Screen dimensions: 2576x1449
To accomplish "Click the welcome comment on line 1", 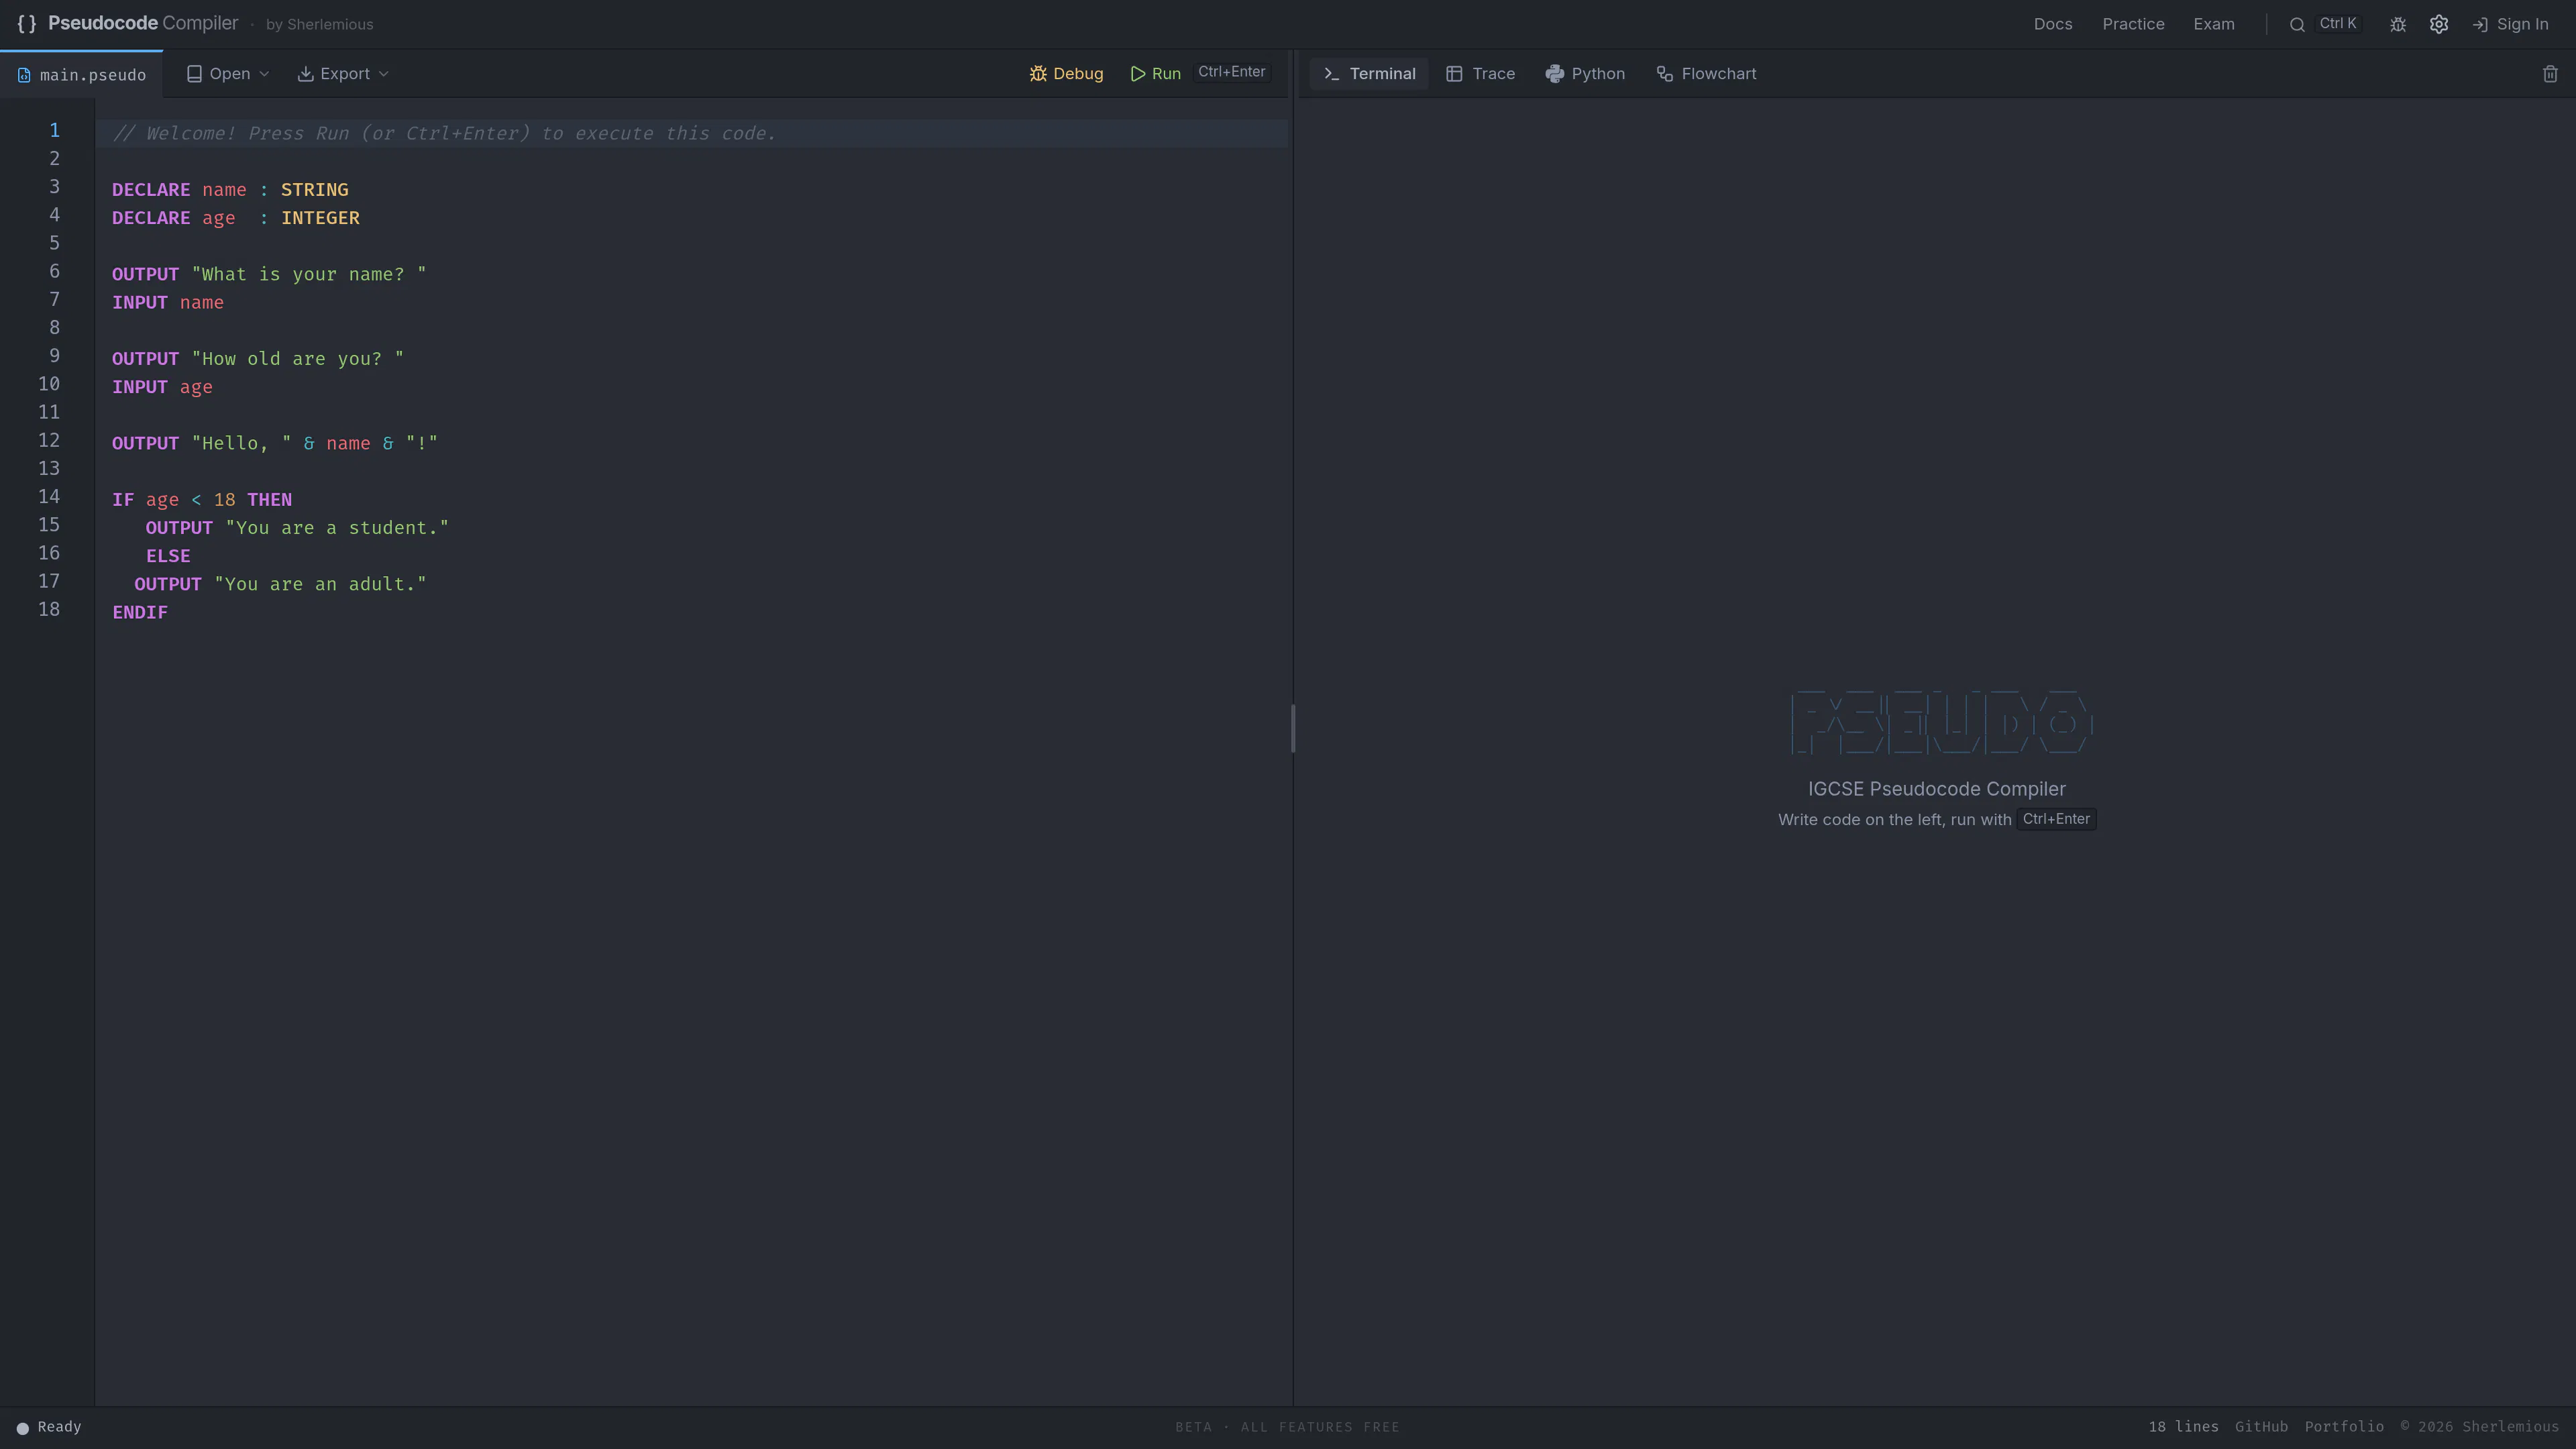I will [444, 134].
